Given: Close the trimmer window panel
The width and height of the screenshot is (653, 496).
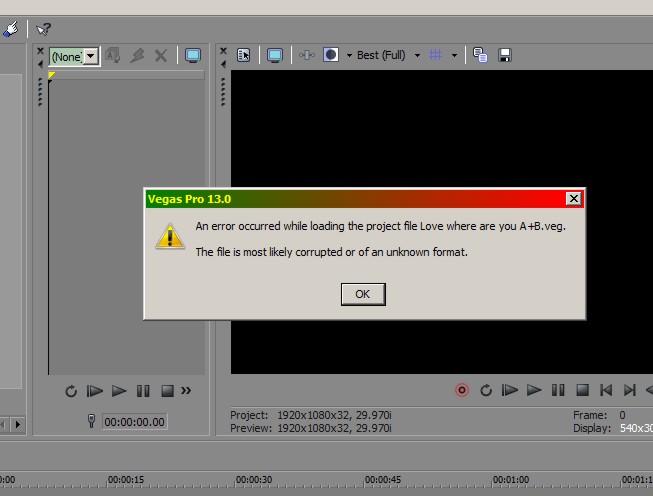Looking at the screenshot, I should [x=40, y=51].
